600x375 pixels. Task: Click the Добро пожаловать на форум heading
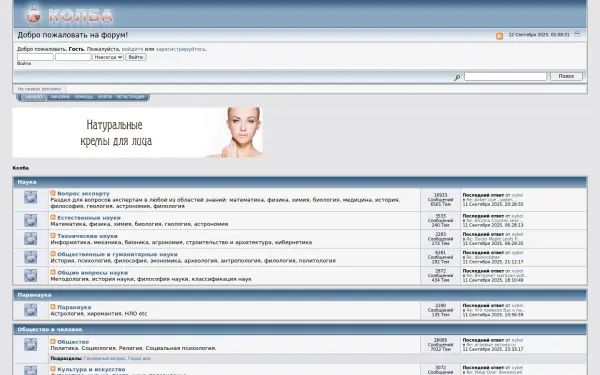[72, 35]
